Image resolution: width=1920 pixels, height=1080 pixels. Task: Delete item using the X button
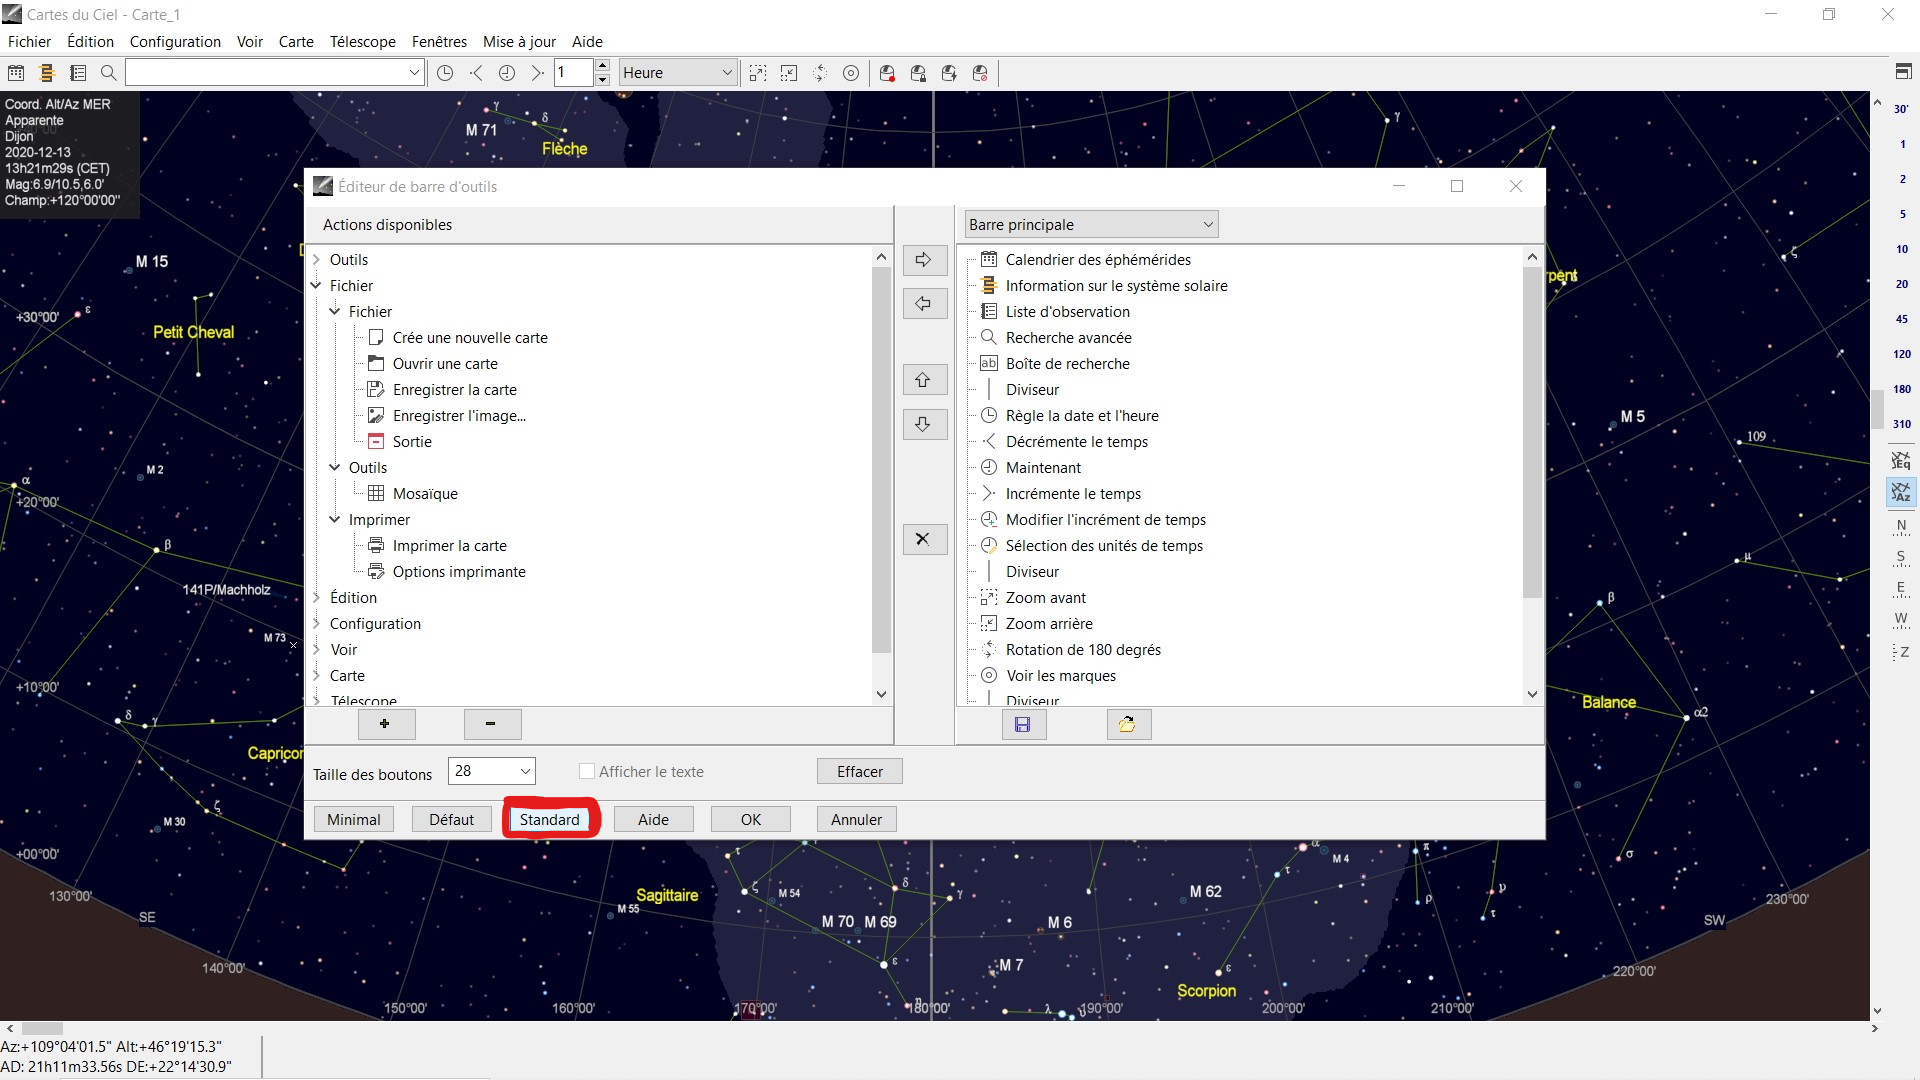[x=924, y=539]
